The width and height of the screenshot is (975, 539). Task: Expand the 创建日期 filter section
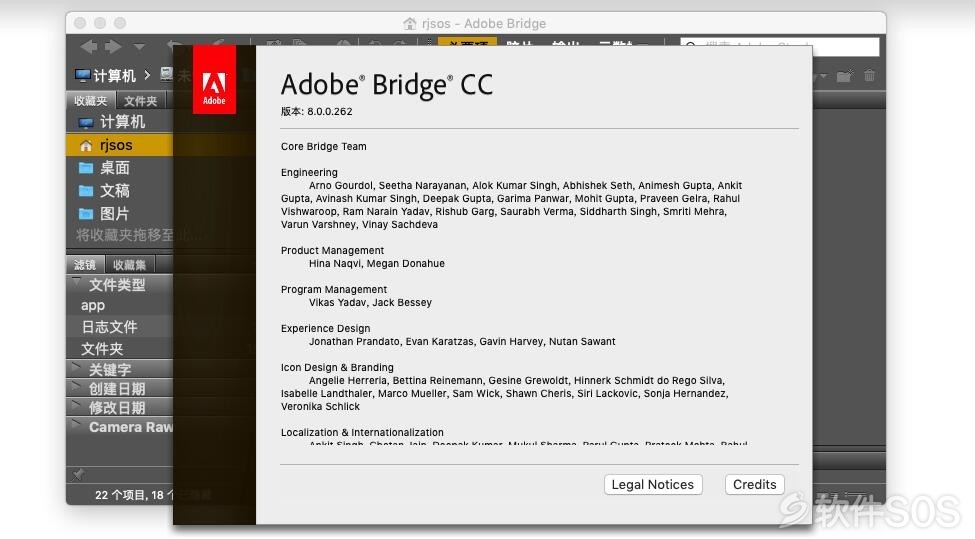tap(77, 387)
